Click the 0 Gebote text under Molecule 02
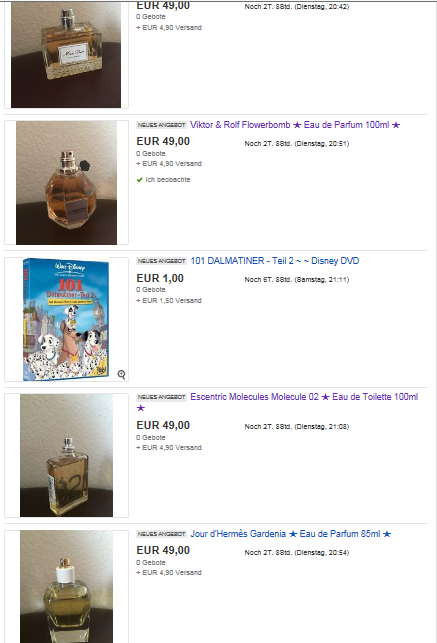The height and width of the screenshot is (643, 437). (x=151, y=438)
